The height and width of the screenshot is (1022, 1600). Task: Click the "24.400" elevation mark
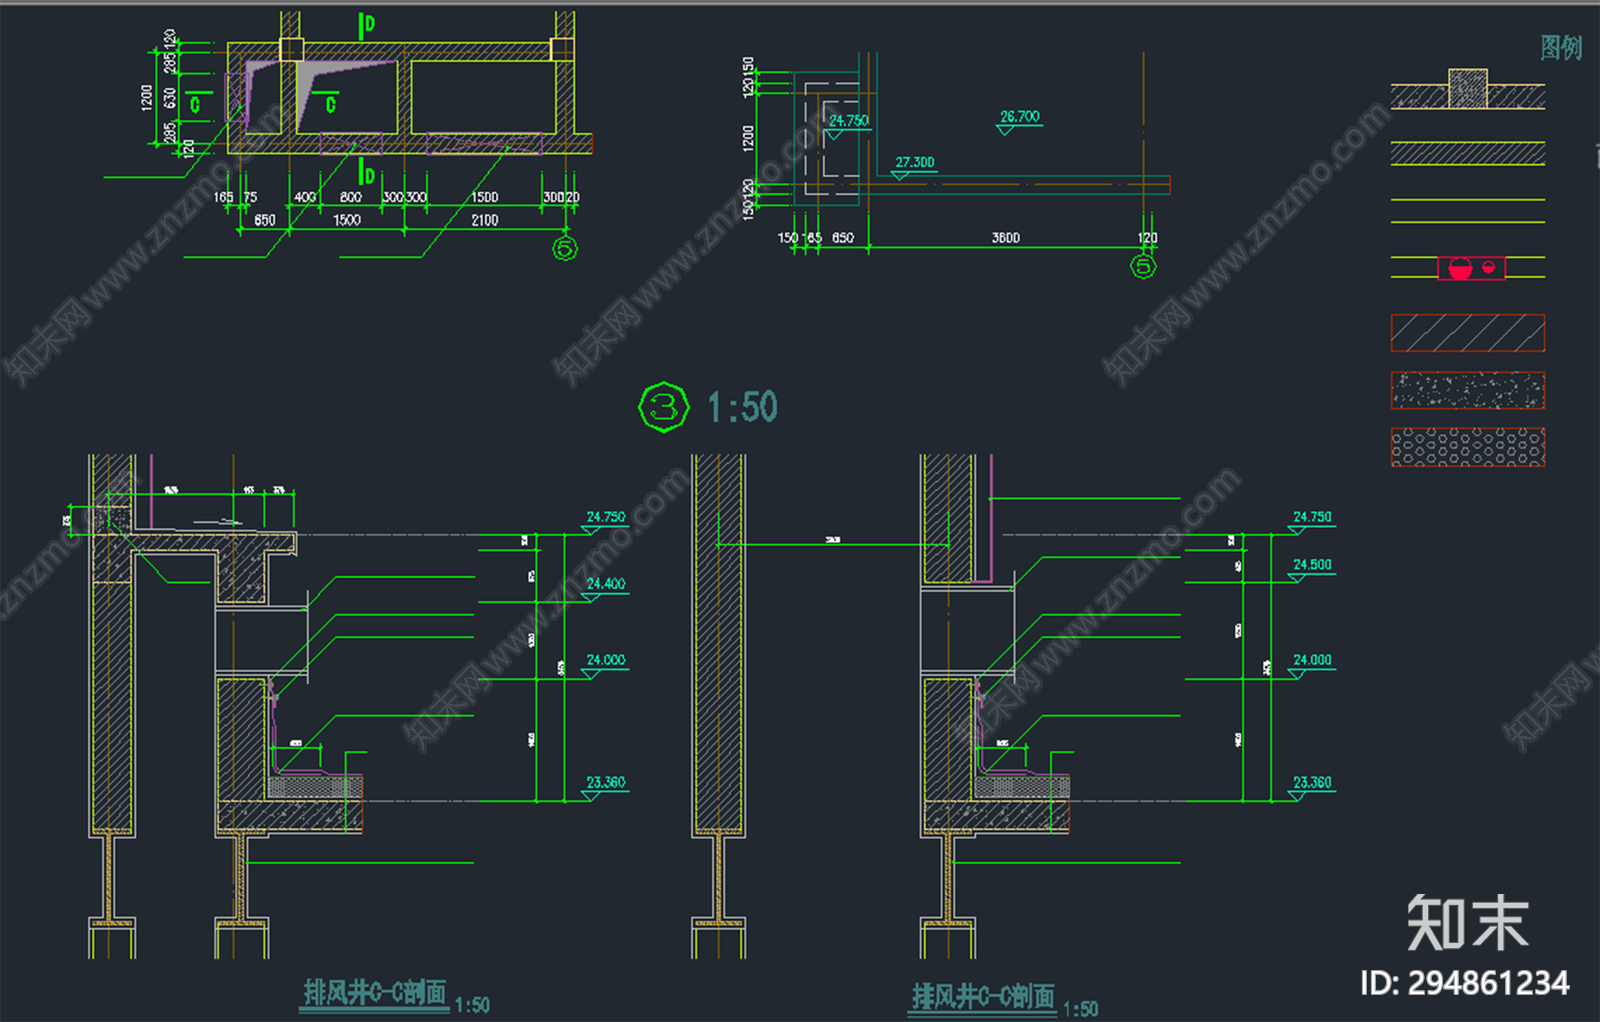click(x=606, y=583)
